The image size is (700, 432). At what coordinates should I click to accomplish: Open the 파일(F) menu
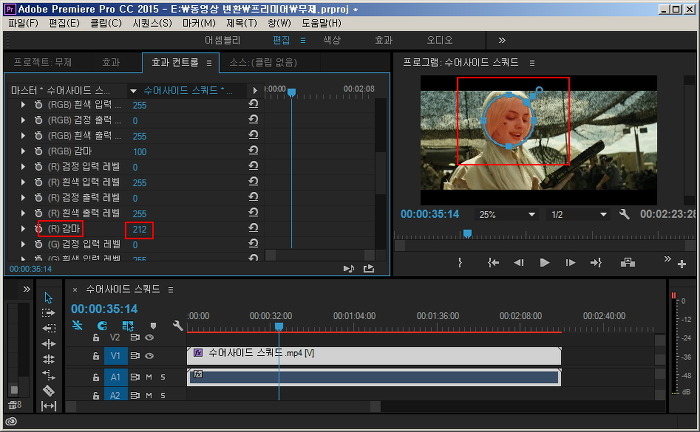tap(23, 23)
